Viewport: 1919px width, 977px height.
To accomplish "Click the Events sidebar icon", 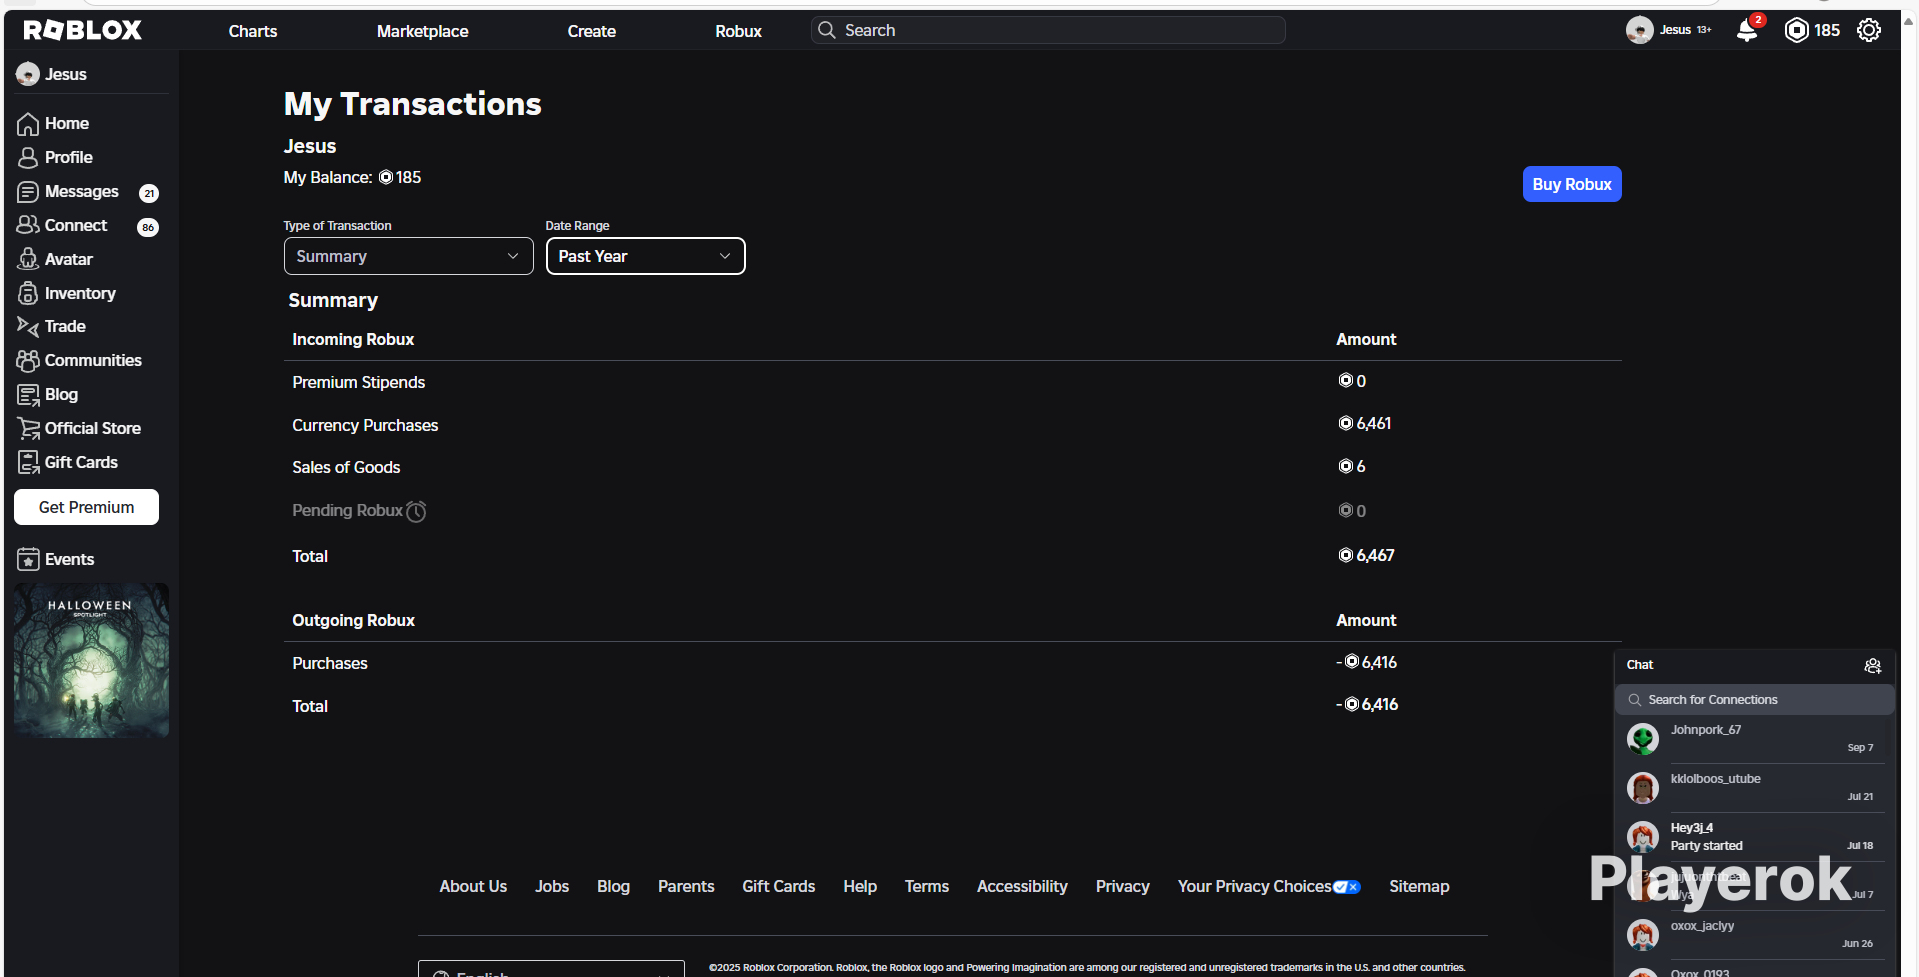I will point(28,559).
